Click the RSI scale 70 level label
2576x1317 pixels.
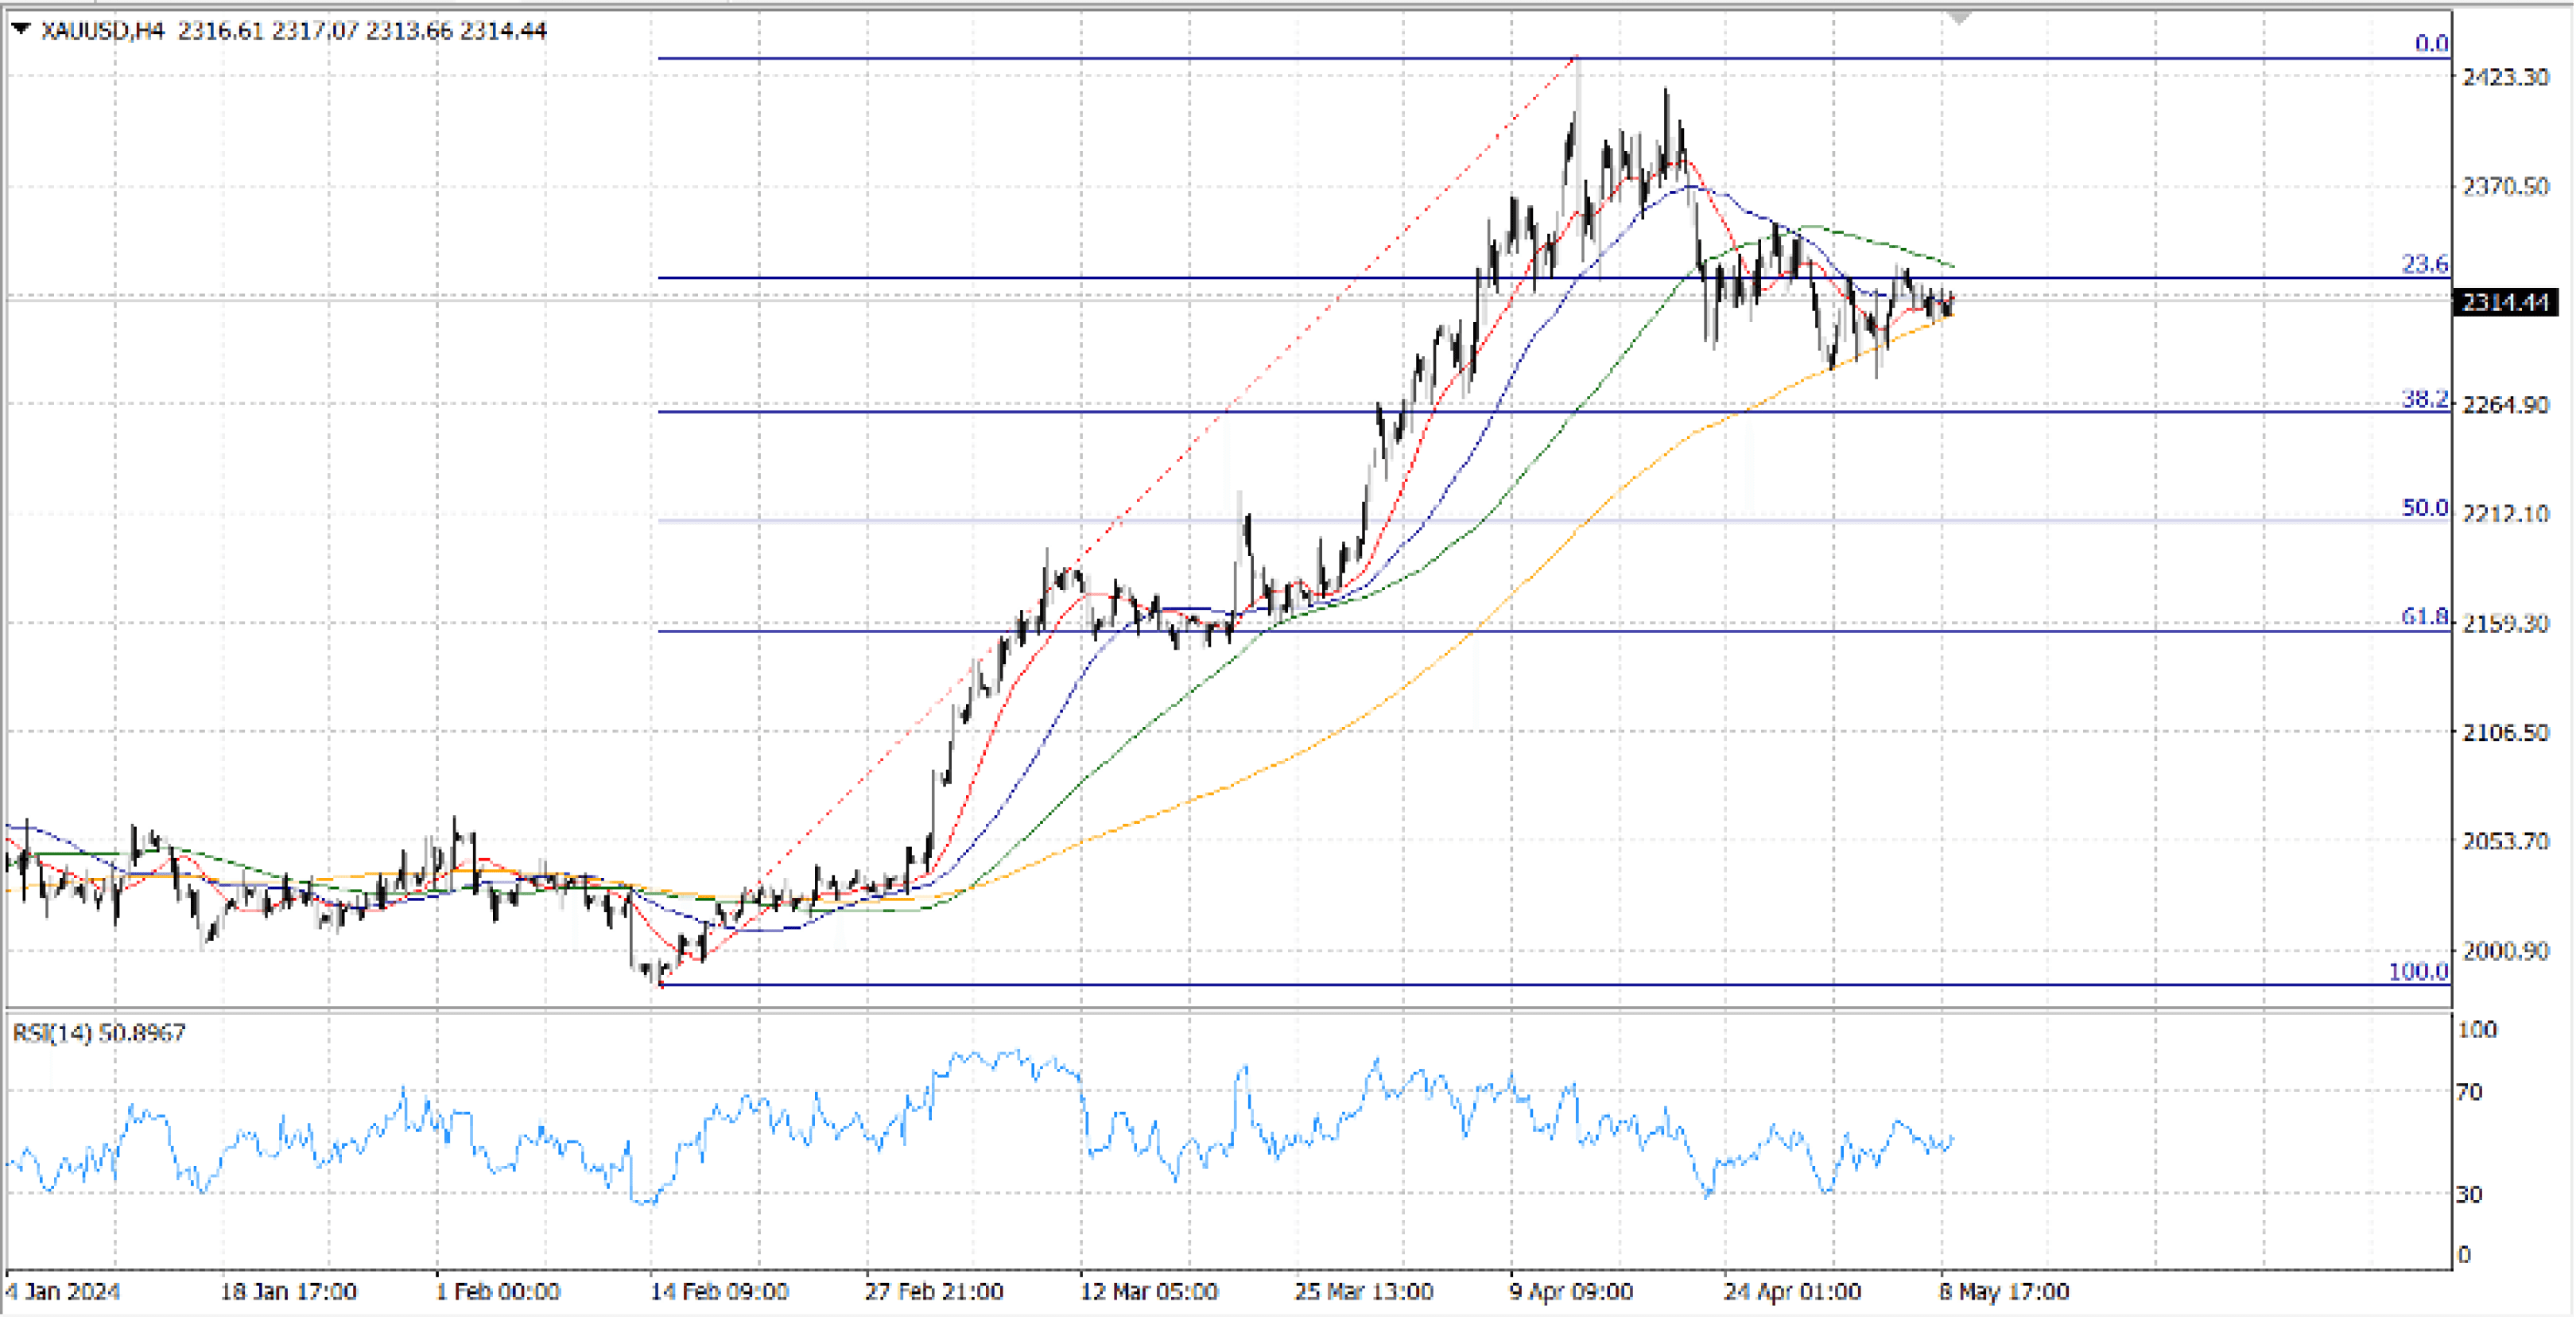coord(2469,1091)
